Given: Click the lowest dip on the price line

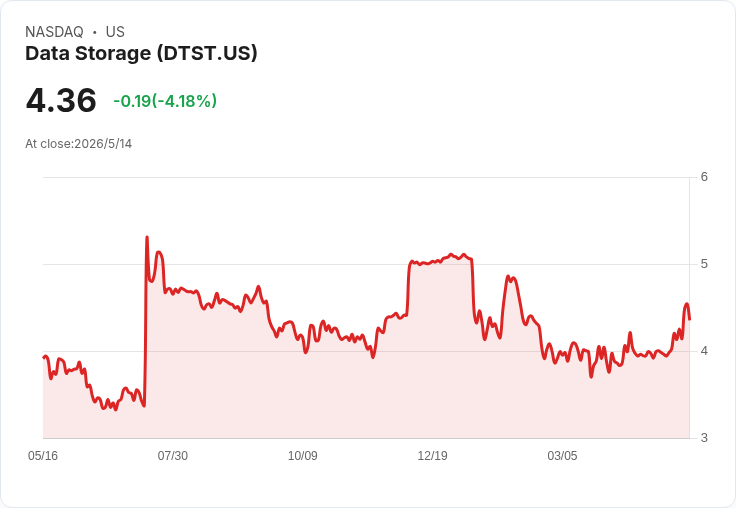Looking at the screenshot, I should point(116,410).
